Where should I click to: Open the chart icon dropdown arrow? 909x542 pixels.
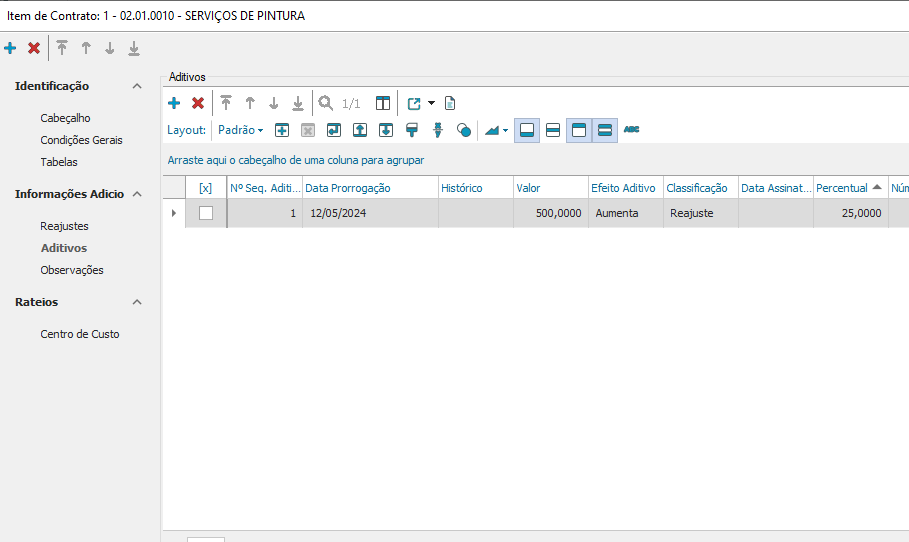pos(505,130)
